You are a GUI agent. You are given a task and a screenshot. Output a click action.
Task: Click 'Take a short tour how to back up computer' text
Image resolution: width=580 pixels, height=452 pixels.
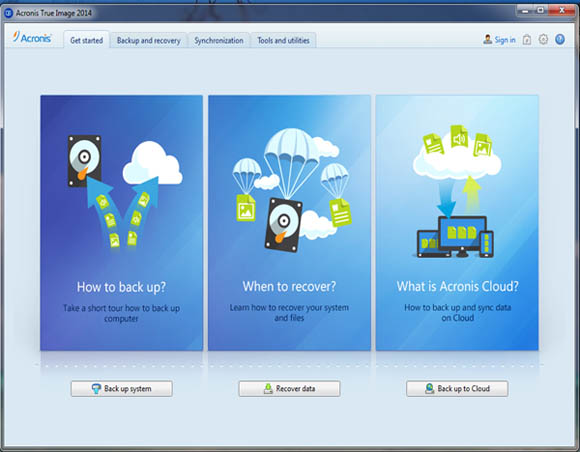121,313
